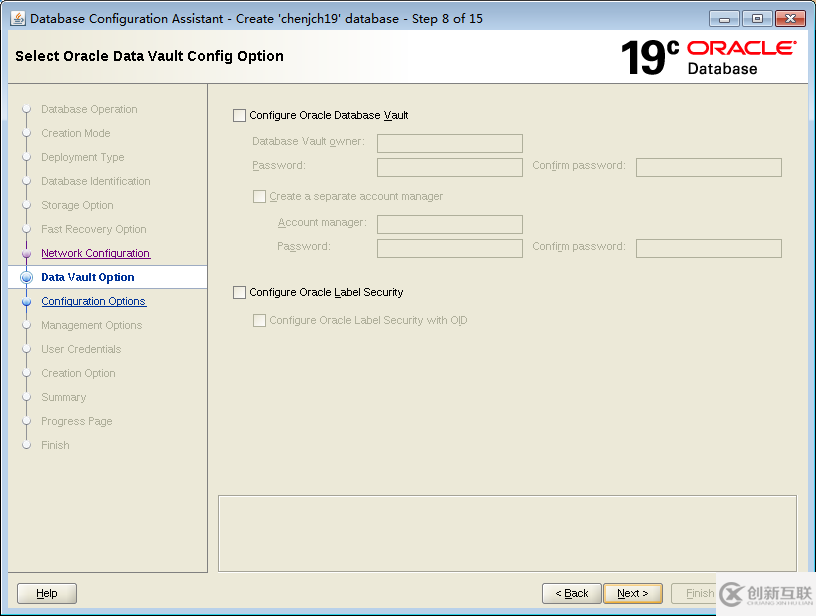Click the Finish step label in sidebar
The width and height of the screenshot is (816, 616).
click(55, 445)
